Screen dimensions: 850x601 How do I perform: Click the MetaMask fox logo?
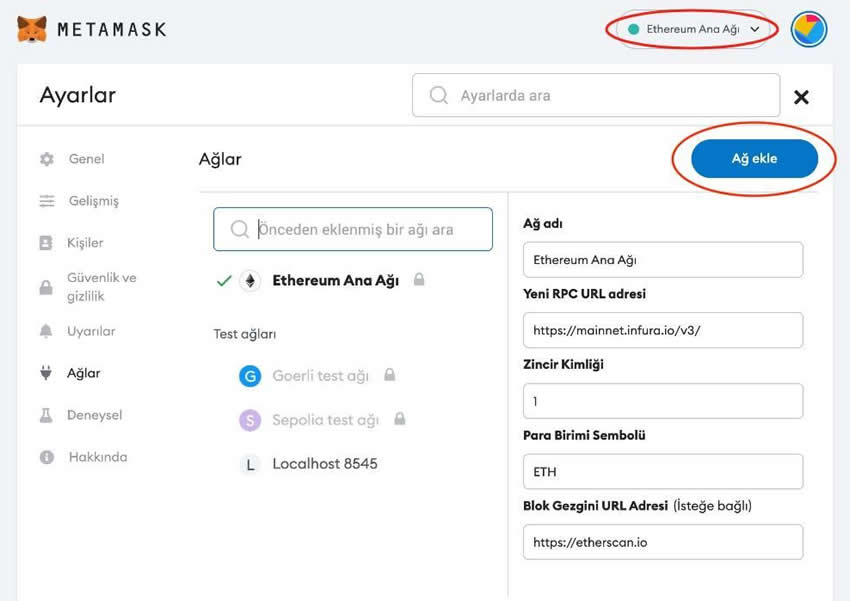coord(32,29)
